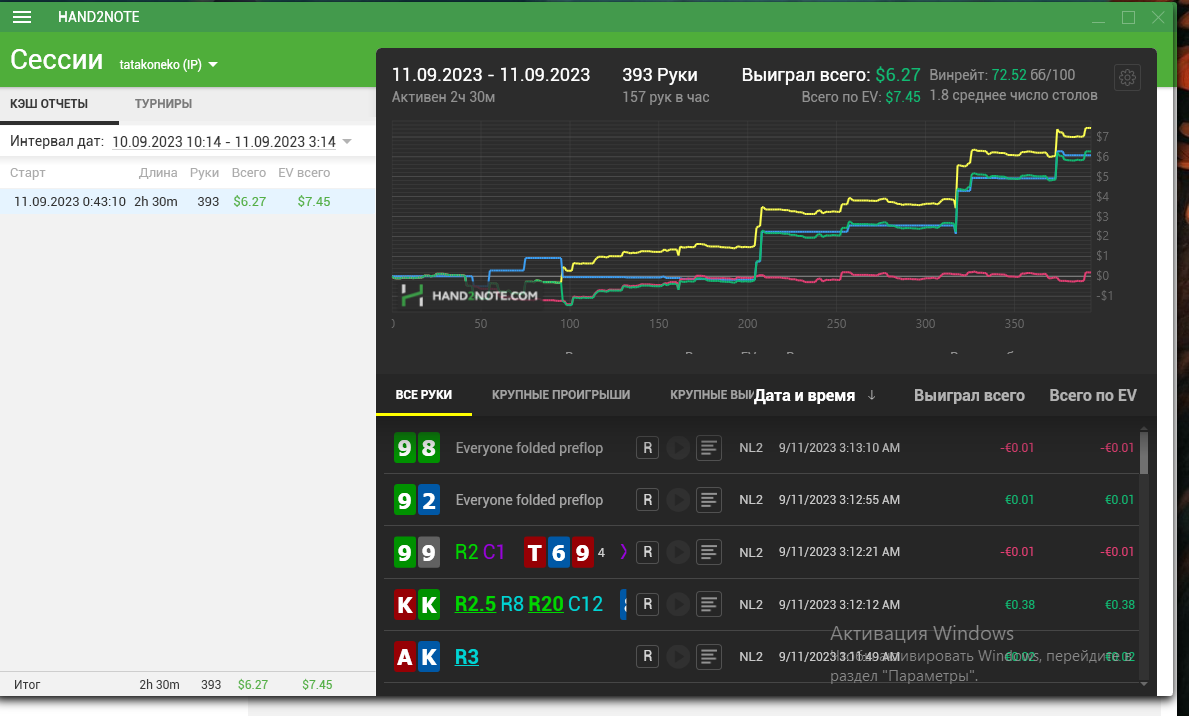The image size is (1189, 716).
Task: Open the hamburger main menu
Action: coord(22,17)
